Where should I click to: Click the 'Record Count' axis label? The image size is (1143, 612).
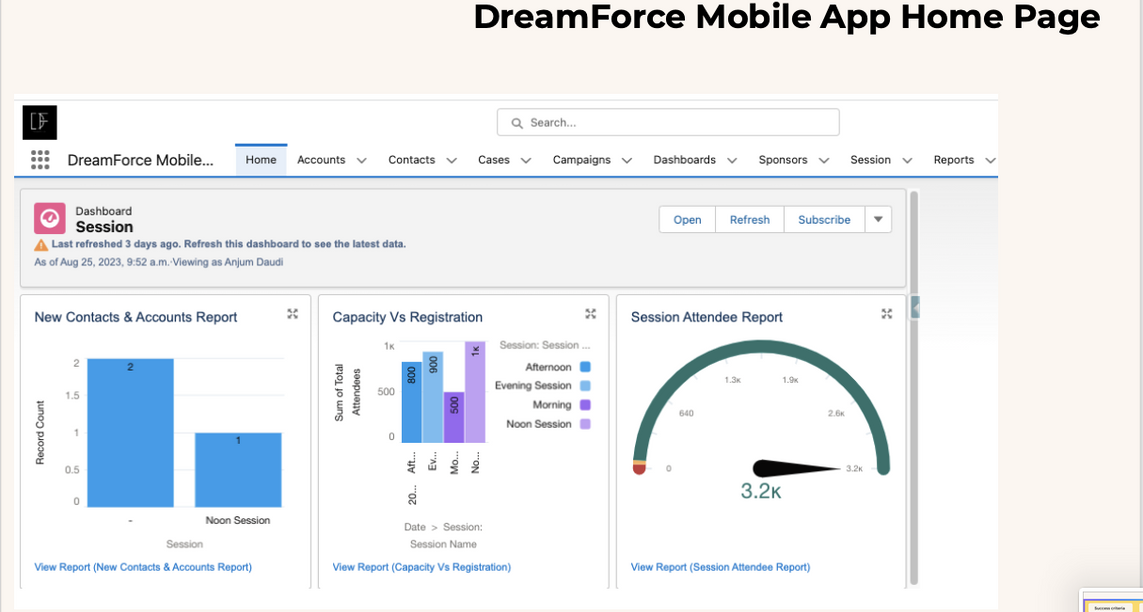pyautogui.click(x=40, y=433)
